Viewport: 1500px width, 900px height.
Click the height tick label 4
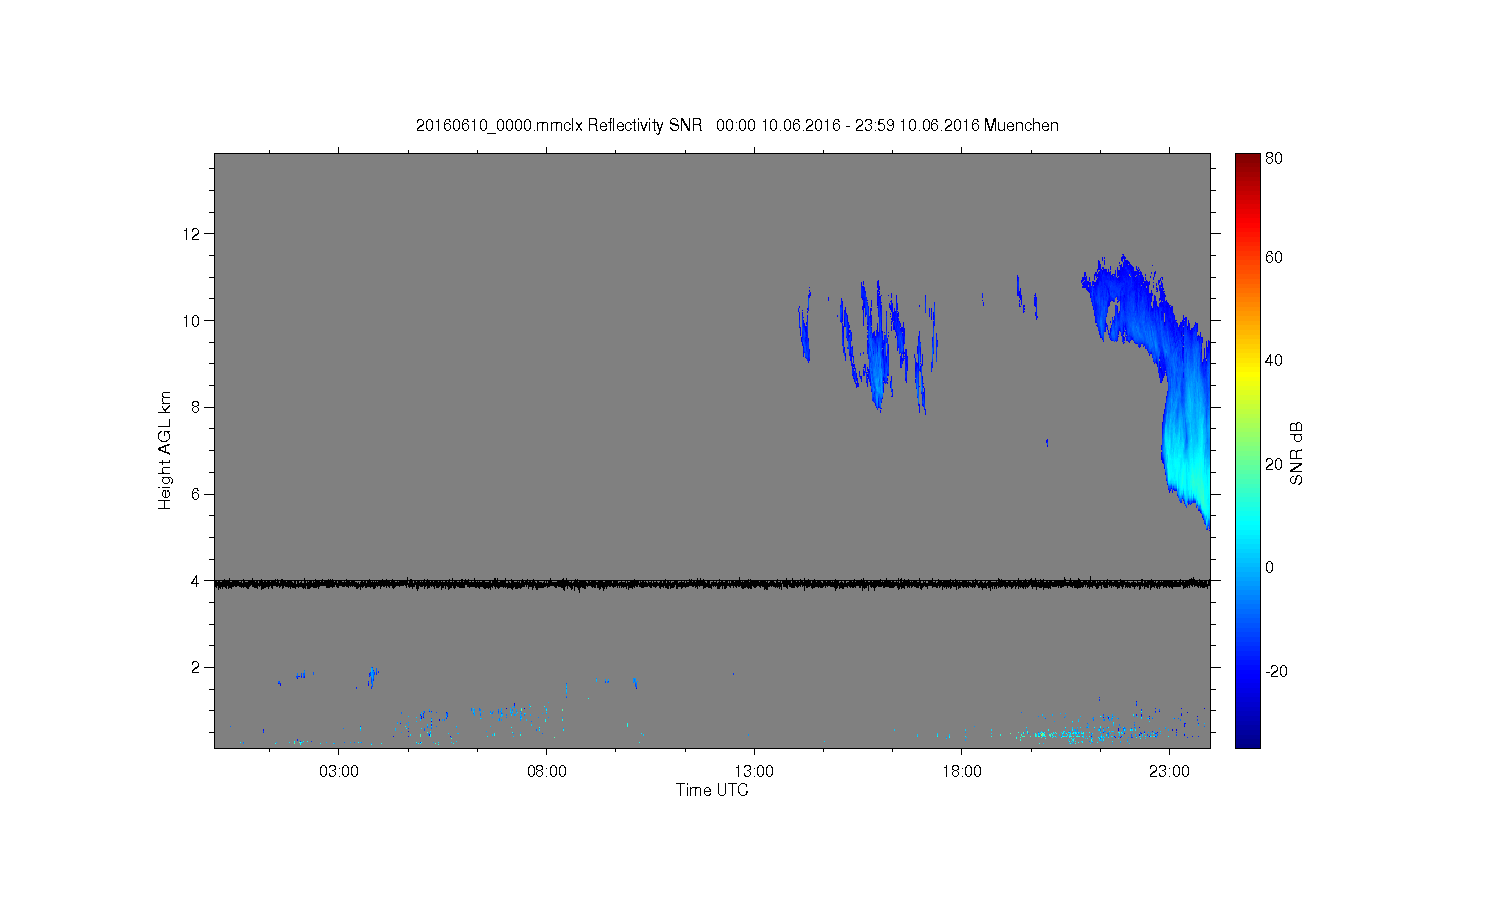pos(196,581)
